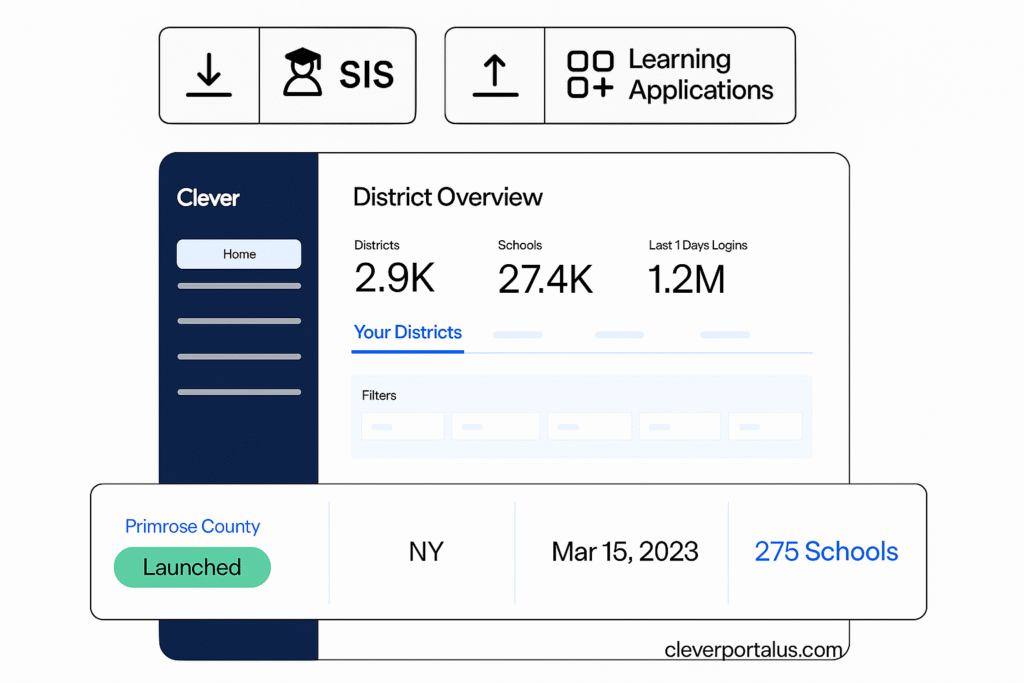
Task: Click the upload arrow icon
Action: (494, 76)
